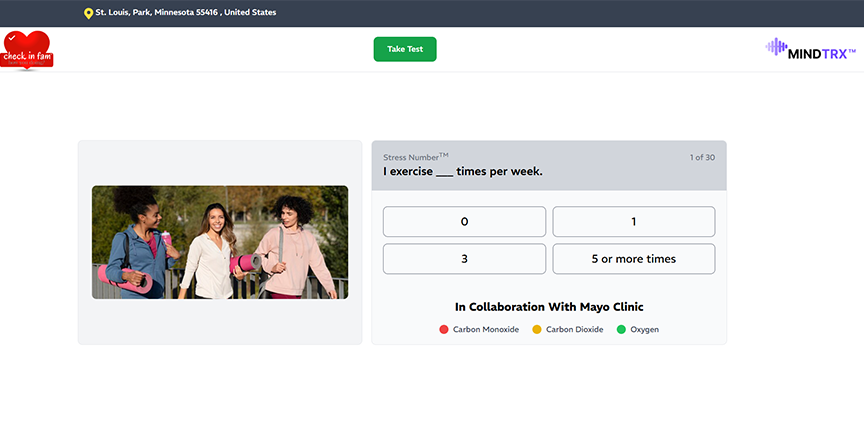Image resolution: width=864 pixels, height=436 pixels.
Task: Click the purple MindTRX waveform icon
Action: [x=776, y=47]
